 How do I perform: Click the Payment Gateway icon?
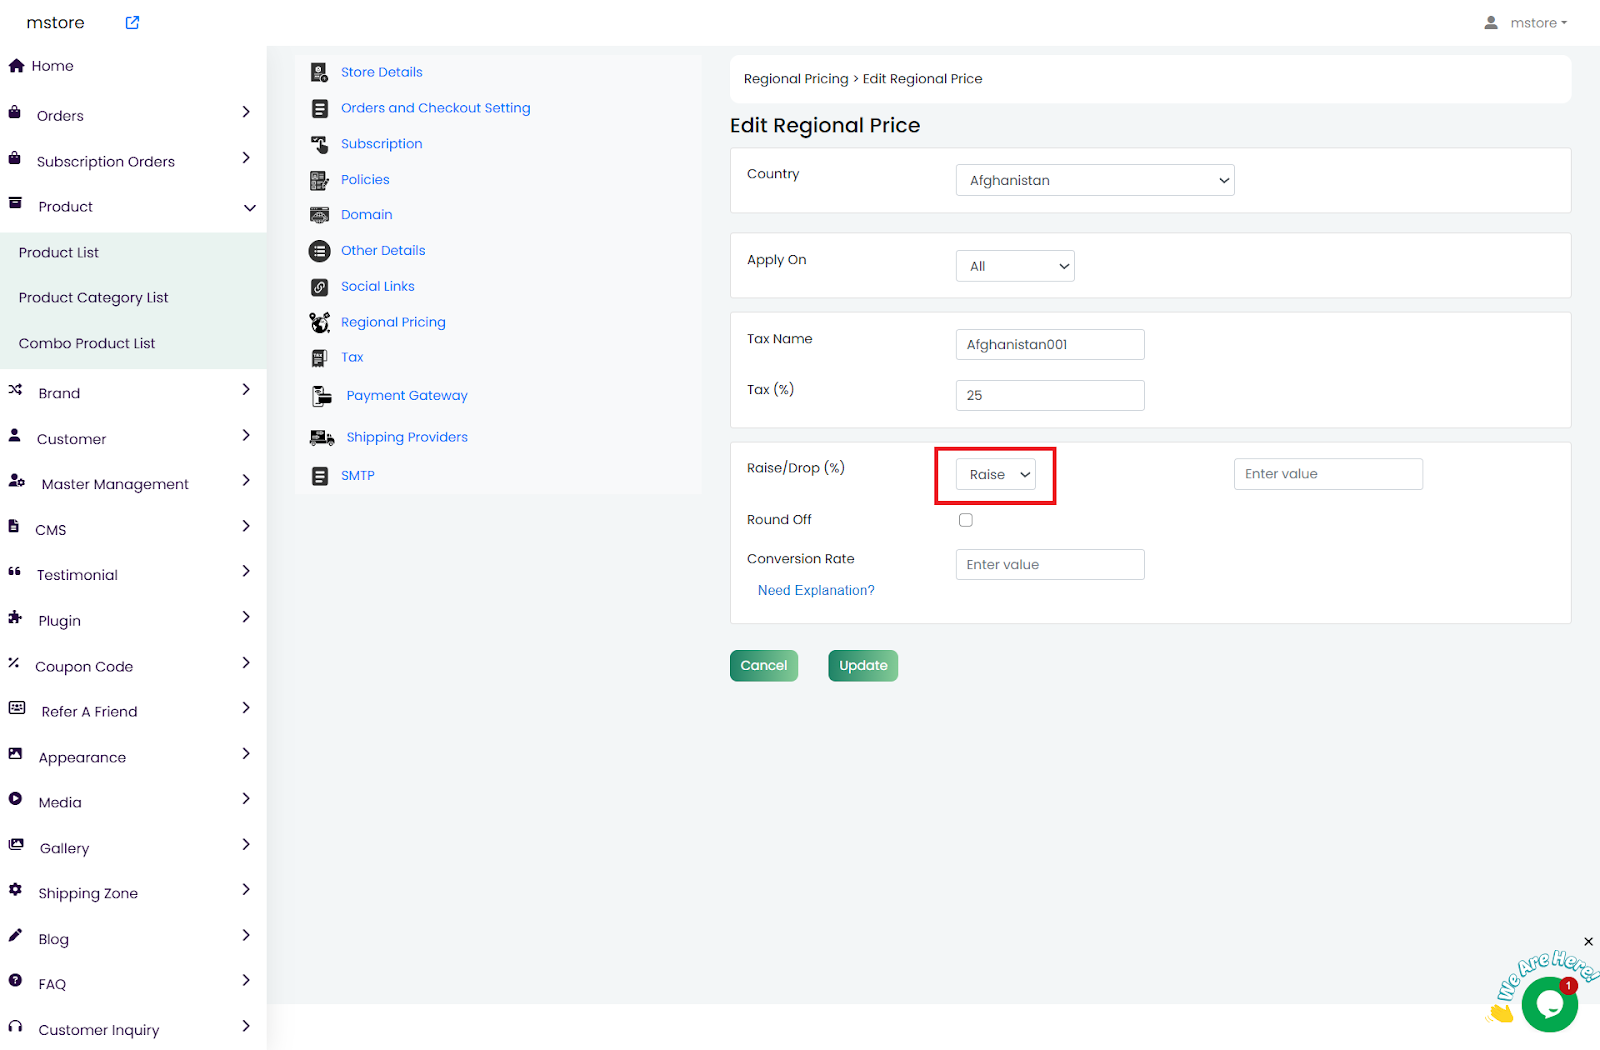321,396
